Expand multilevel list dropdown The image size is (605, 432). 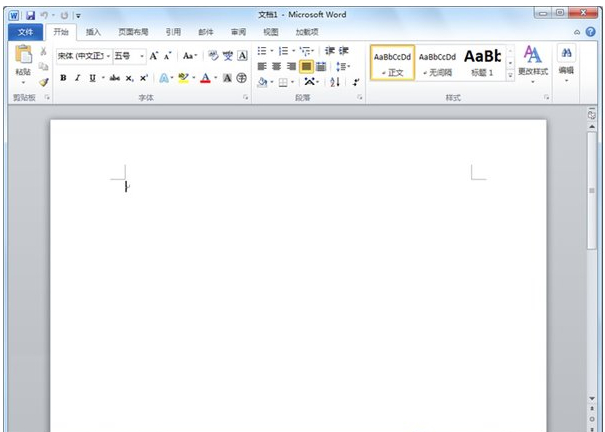click(313, 51)
